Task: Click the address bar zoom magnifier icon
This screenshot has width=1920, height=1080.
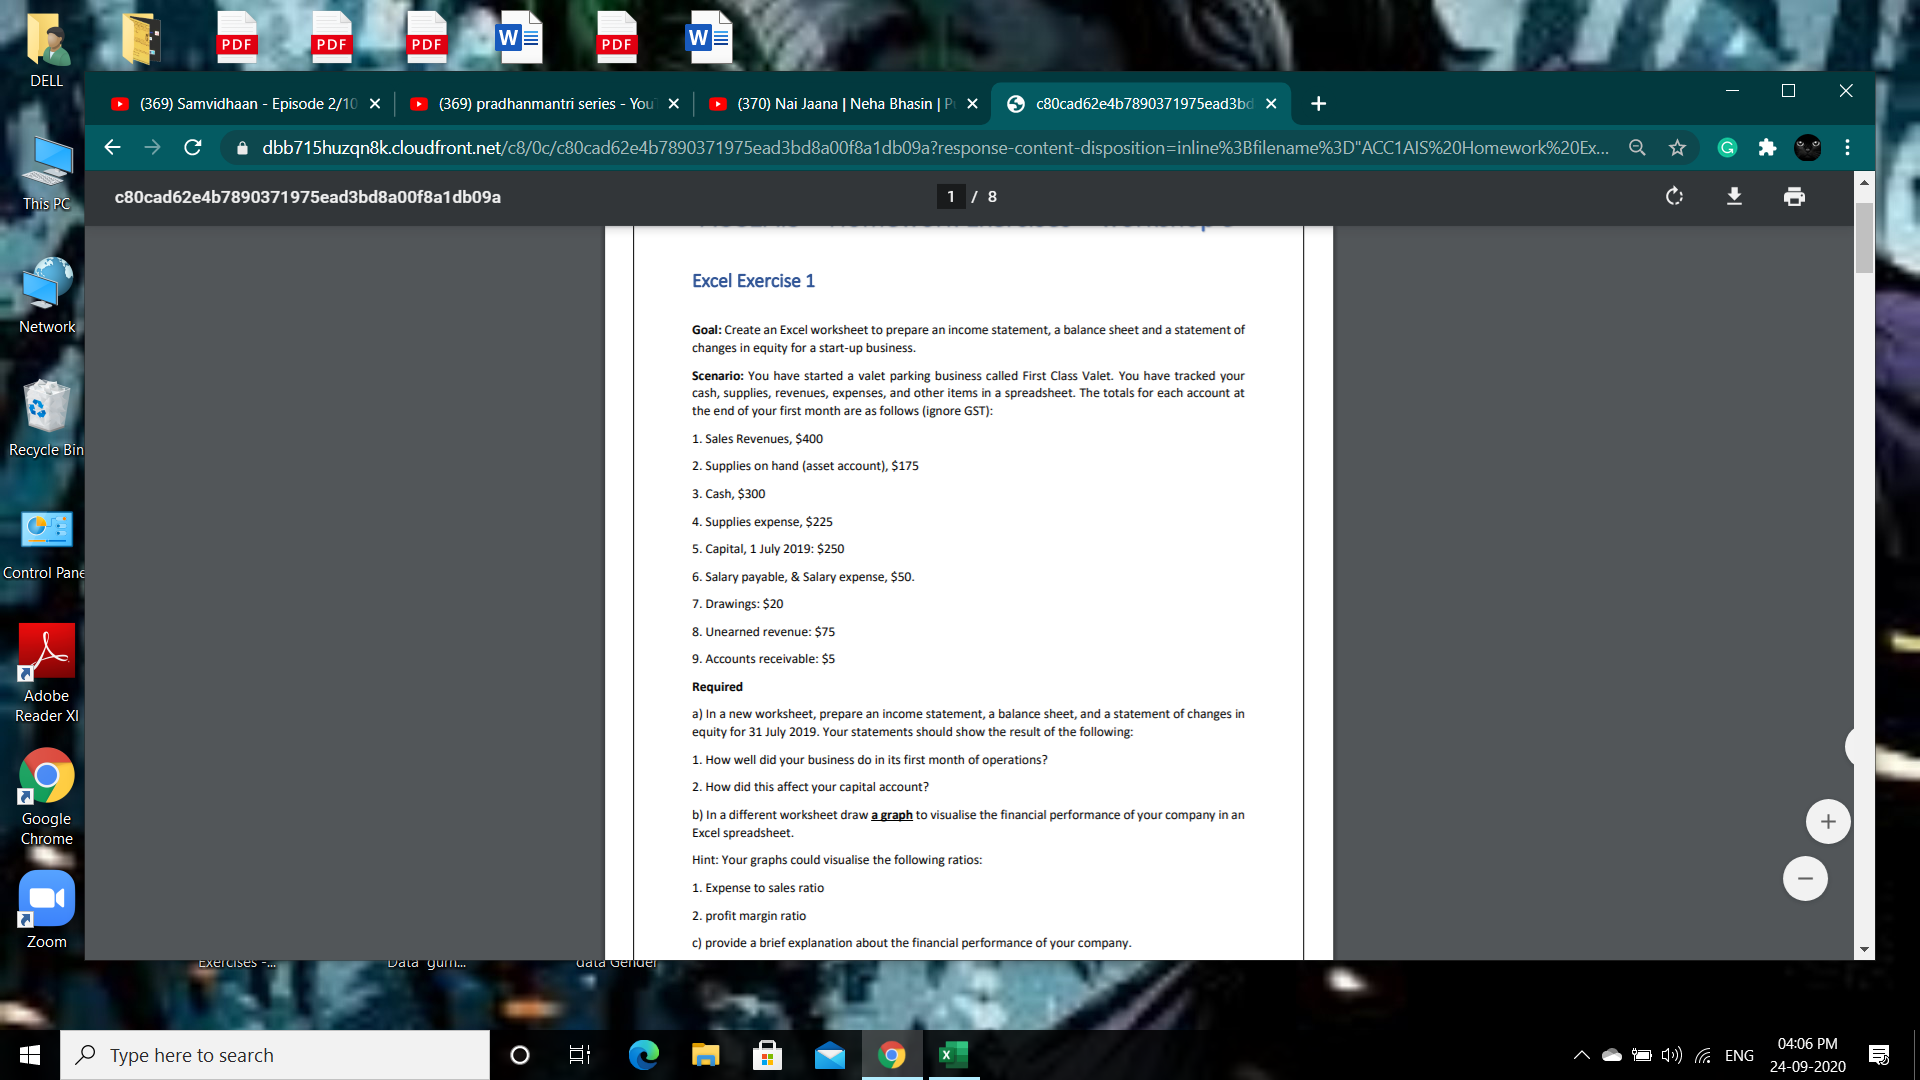Action: [1637, 148]
